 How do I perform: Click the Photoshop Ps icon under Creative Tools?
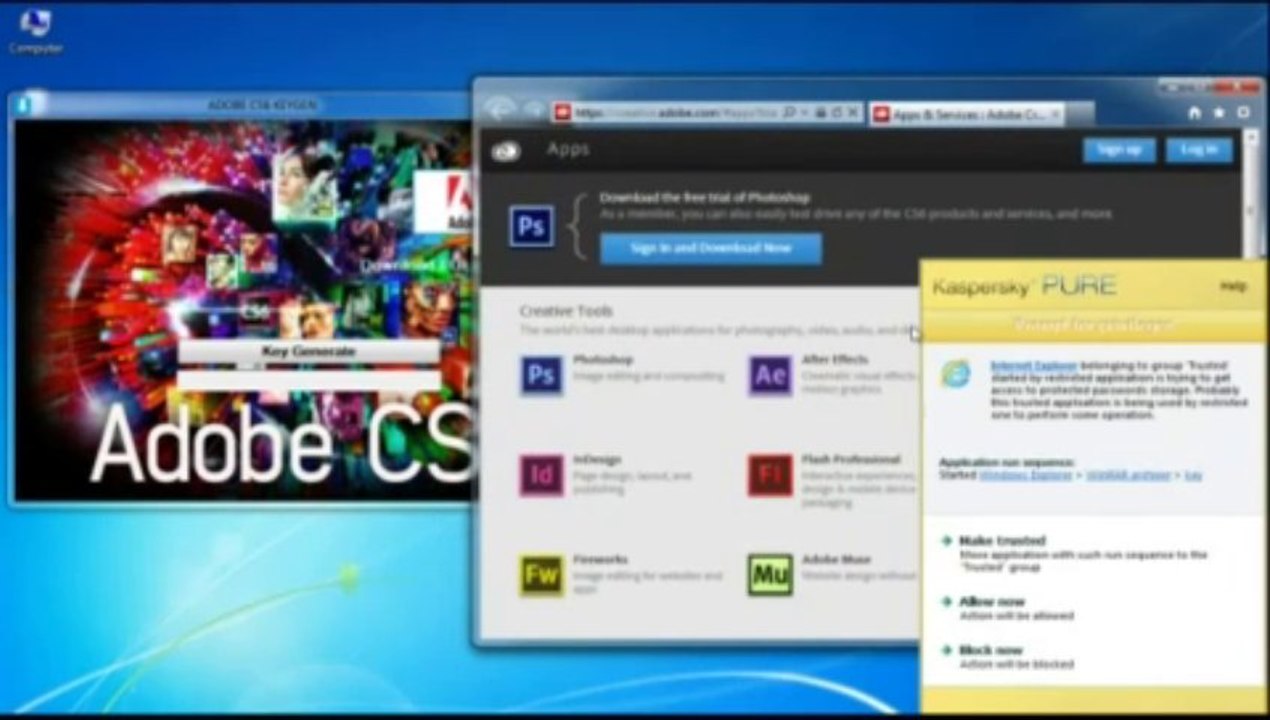coord(541,375)
